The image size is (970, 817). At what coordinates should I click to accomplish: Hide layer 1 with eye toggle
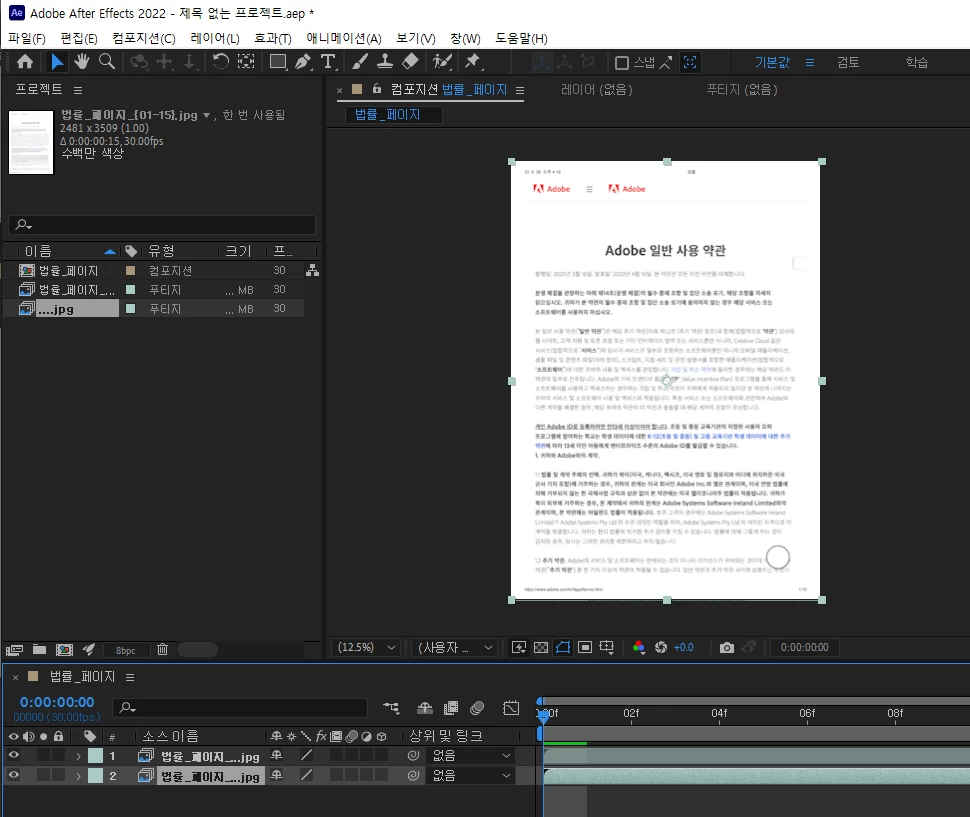pos(13,755)
